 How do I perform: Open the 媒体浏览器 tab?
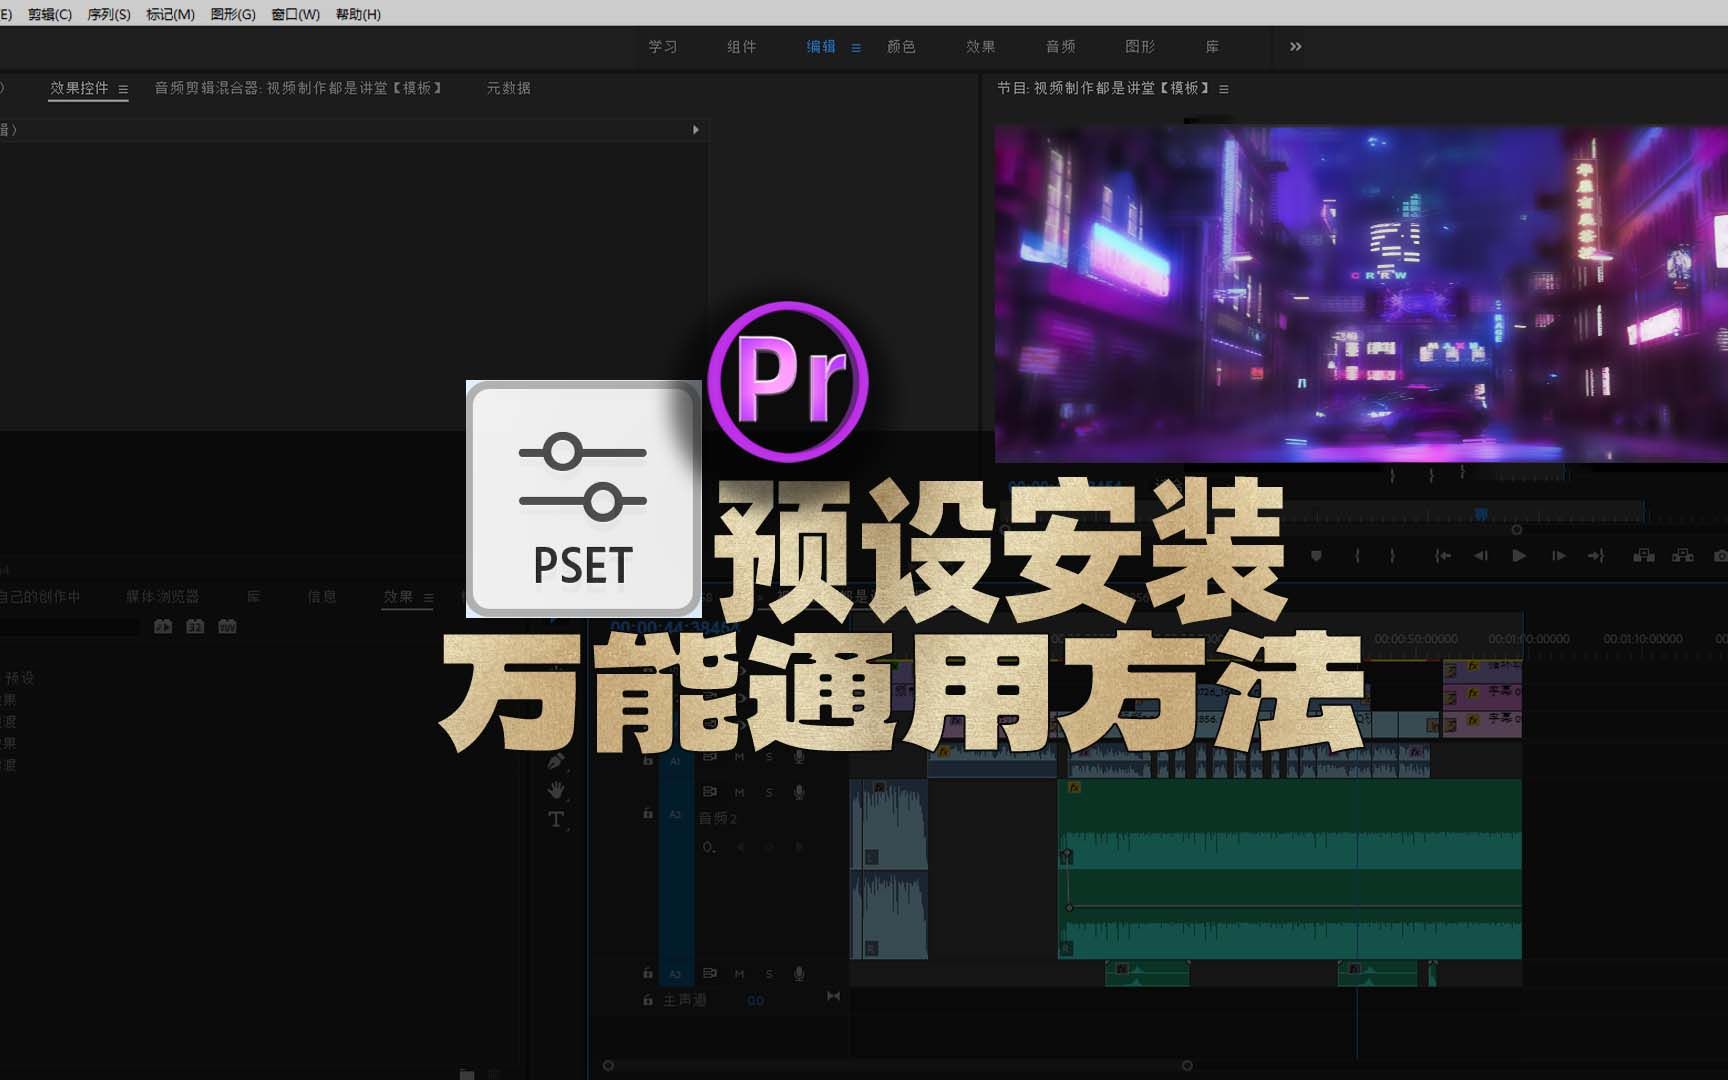click(x=162, y=597)
